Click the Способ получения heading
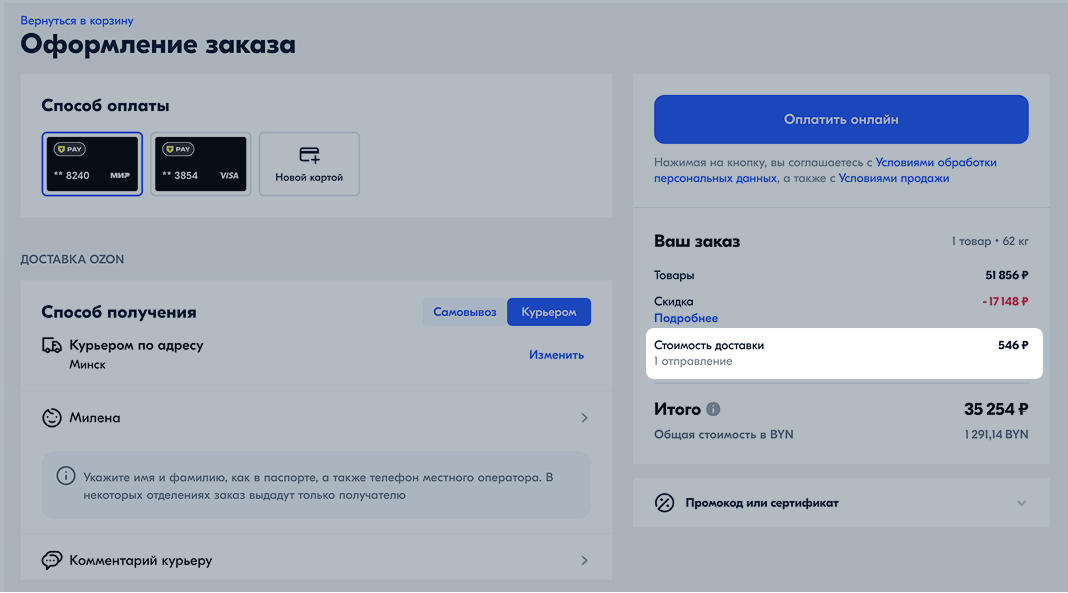This screenshot has width=1068, height=593. click(x=119, y=312)
